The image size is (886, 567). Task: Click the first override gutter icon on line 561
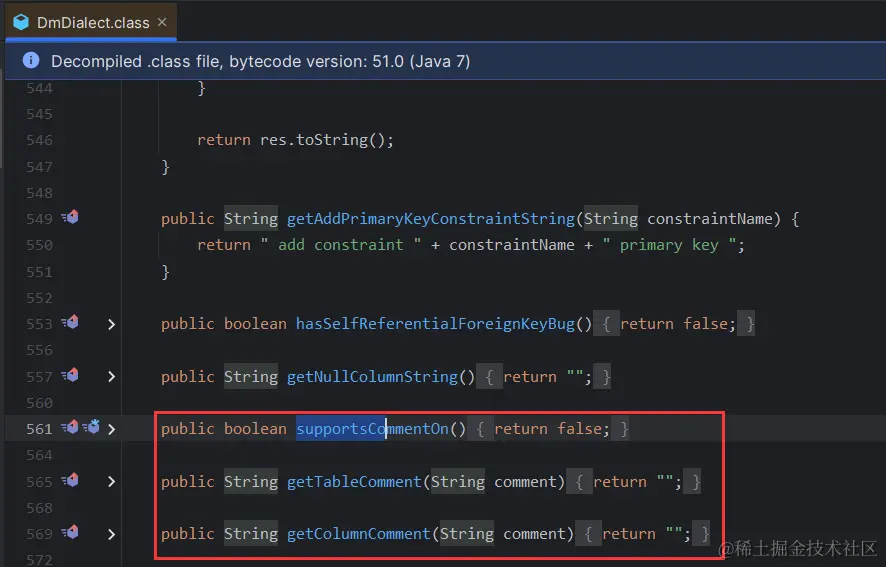click(x=70, y=427)
